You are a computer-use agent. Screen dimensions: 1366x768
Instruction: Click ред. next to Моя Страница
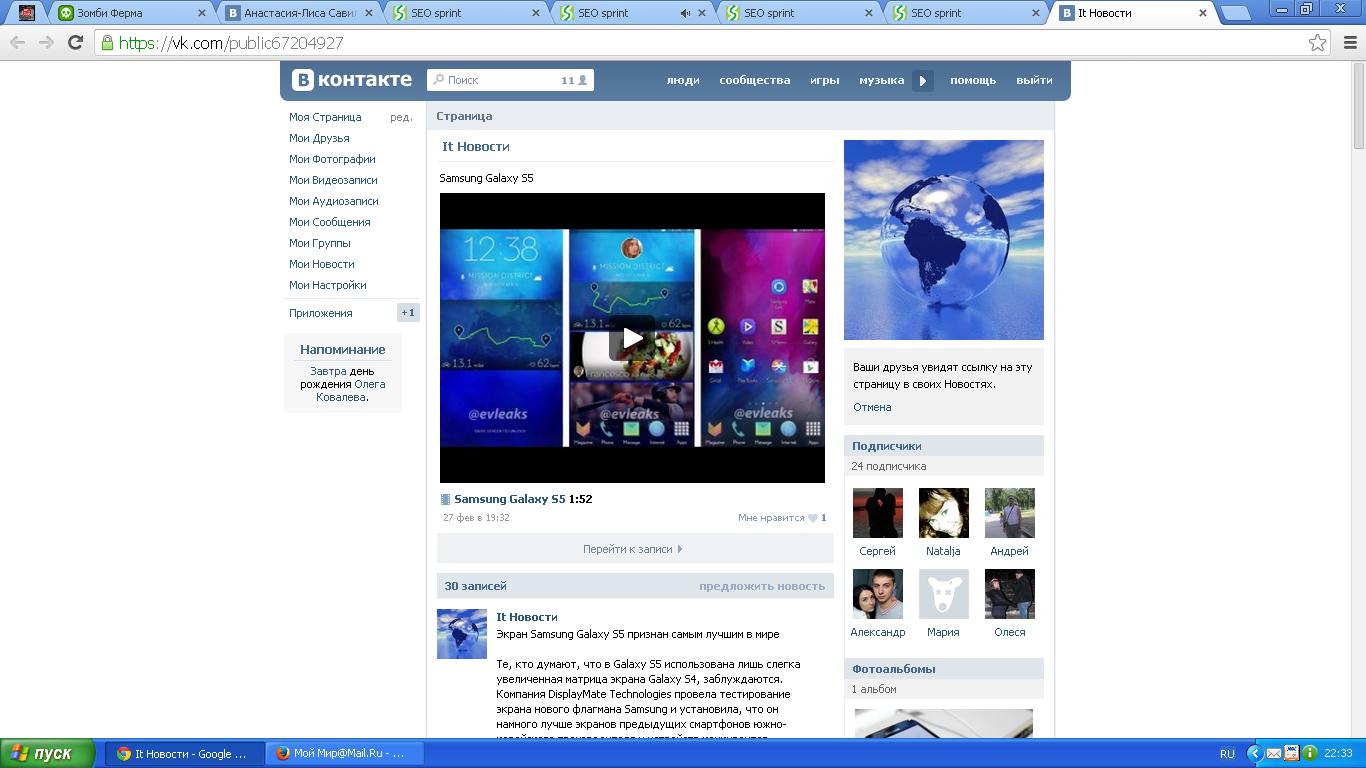point(401,117)
